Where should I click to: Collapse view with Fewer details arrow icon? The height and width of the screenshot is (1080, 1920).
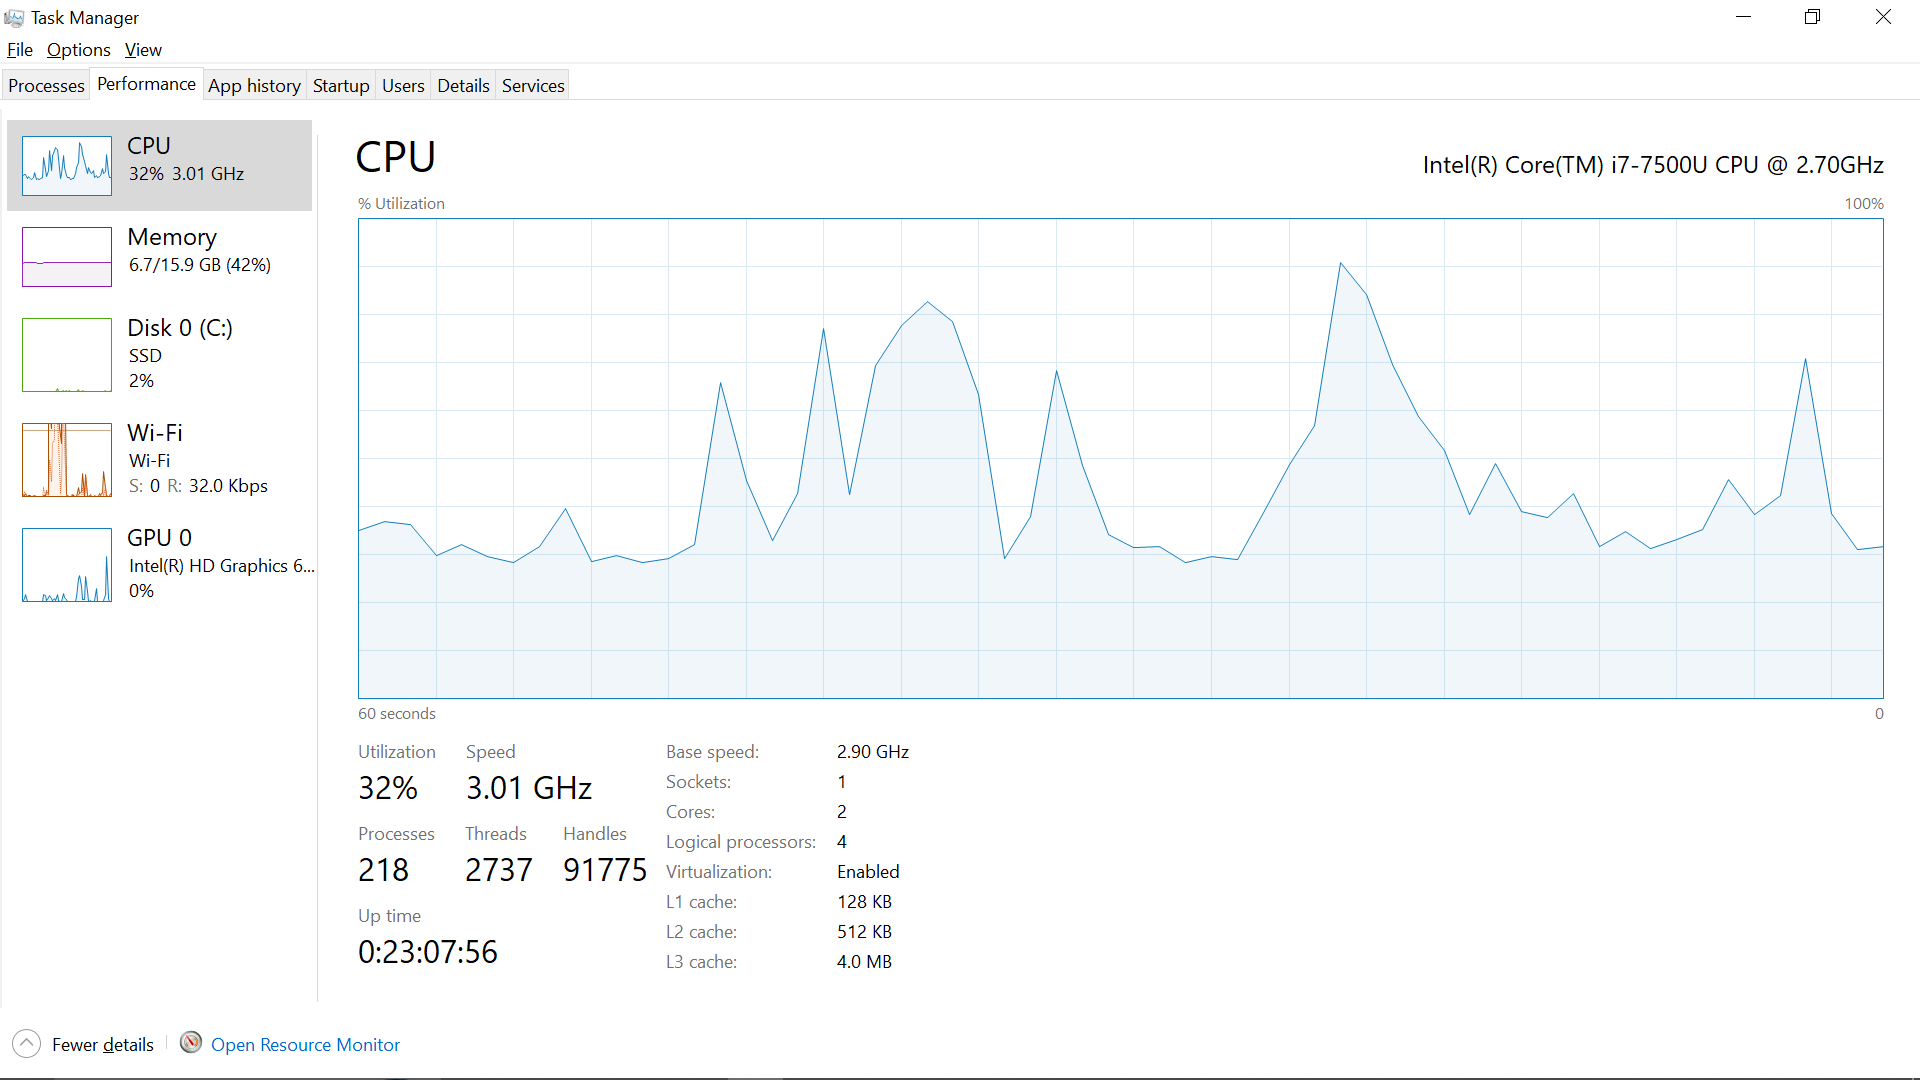(27, 1044)
